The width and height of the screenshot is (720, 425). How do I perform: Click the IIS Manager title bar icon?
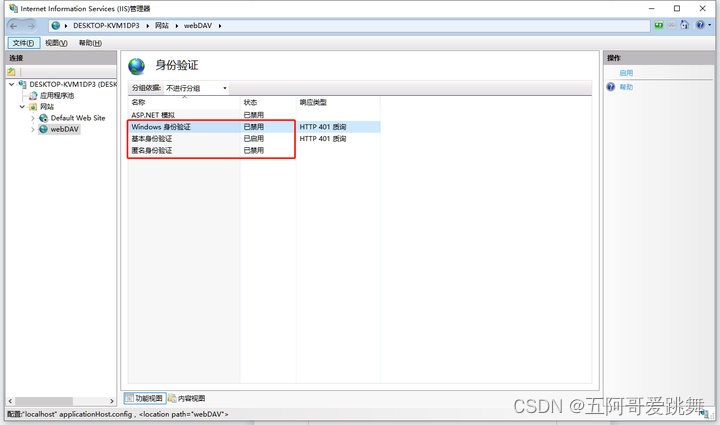[x=13, y=8]
